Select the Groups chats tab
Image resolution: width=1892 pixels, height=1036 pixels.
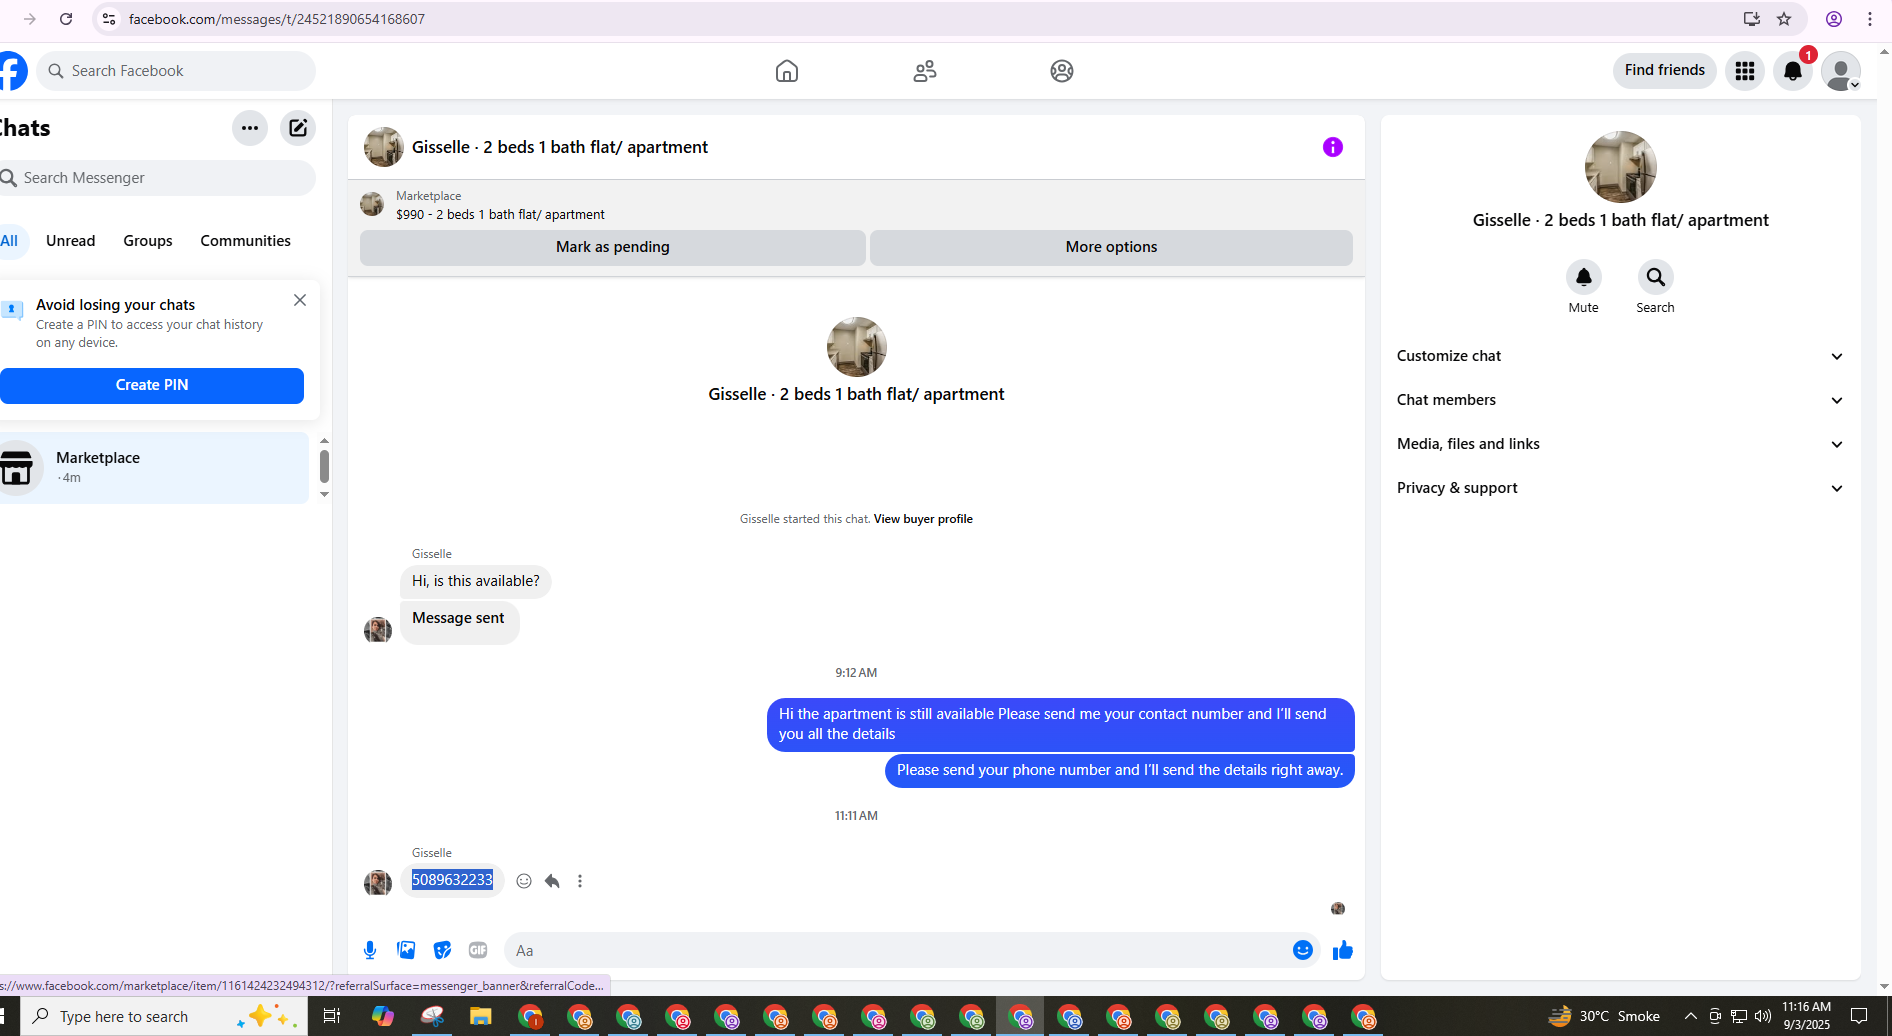148,241
